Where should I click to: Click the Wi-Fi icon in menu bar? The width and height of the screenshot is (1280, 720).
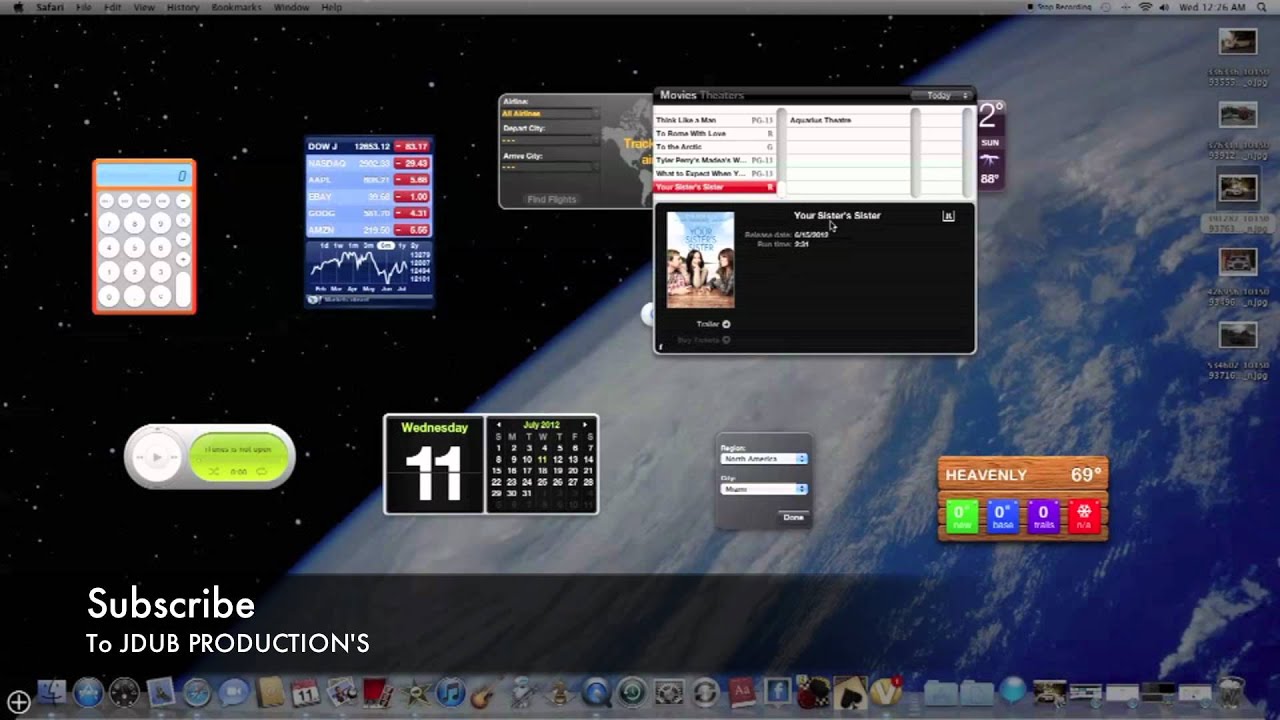(1145, 7)
